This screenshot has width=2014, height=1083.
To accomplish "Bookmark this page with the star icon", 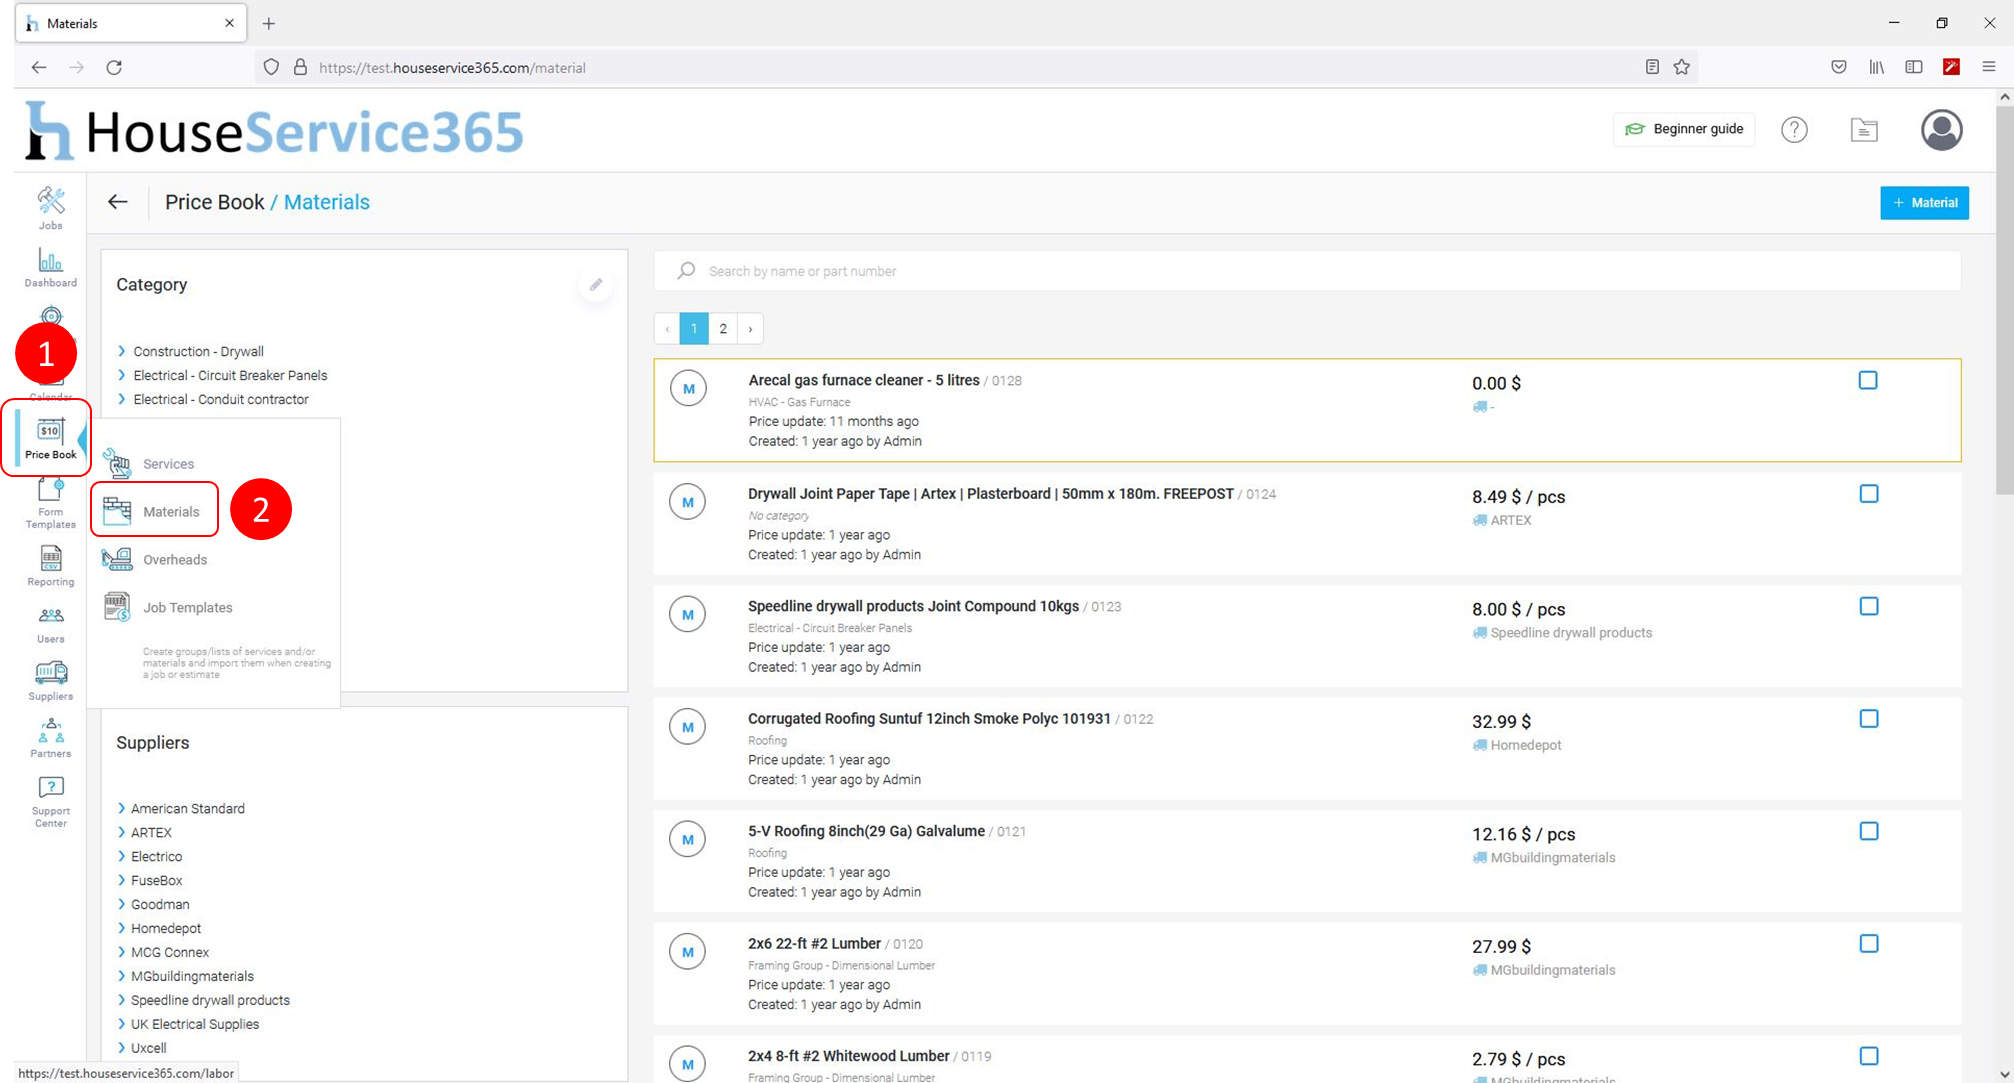I will (1682, 67).
